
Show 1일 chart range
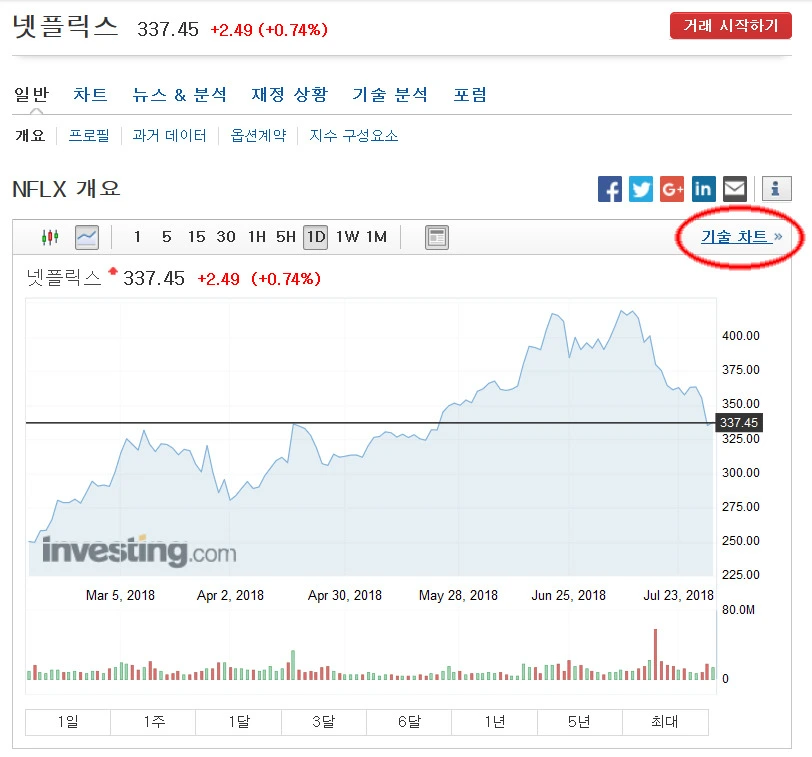point(68,722)
